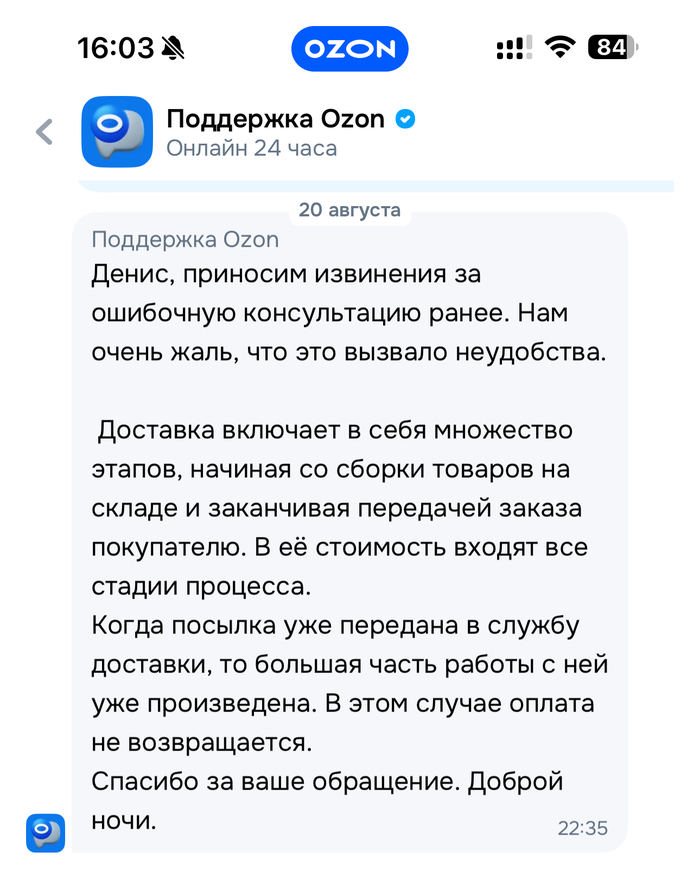Tap the 22:35 message timestamp
700x871 pixels.
tap(583, 828)
